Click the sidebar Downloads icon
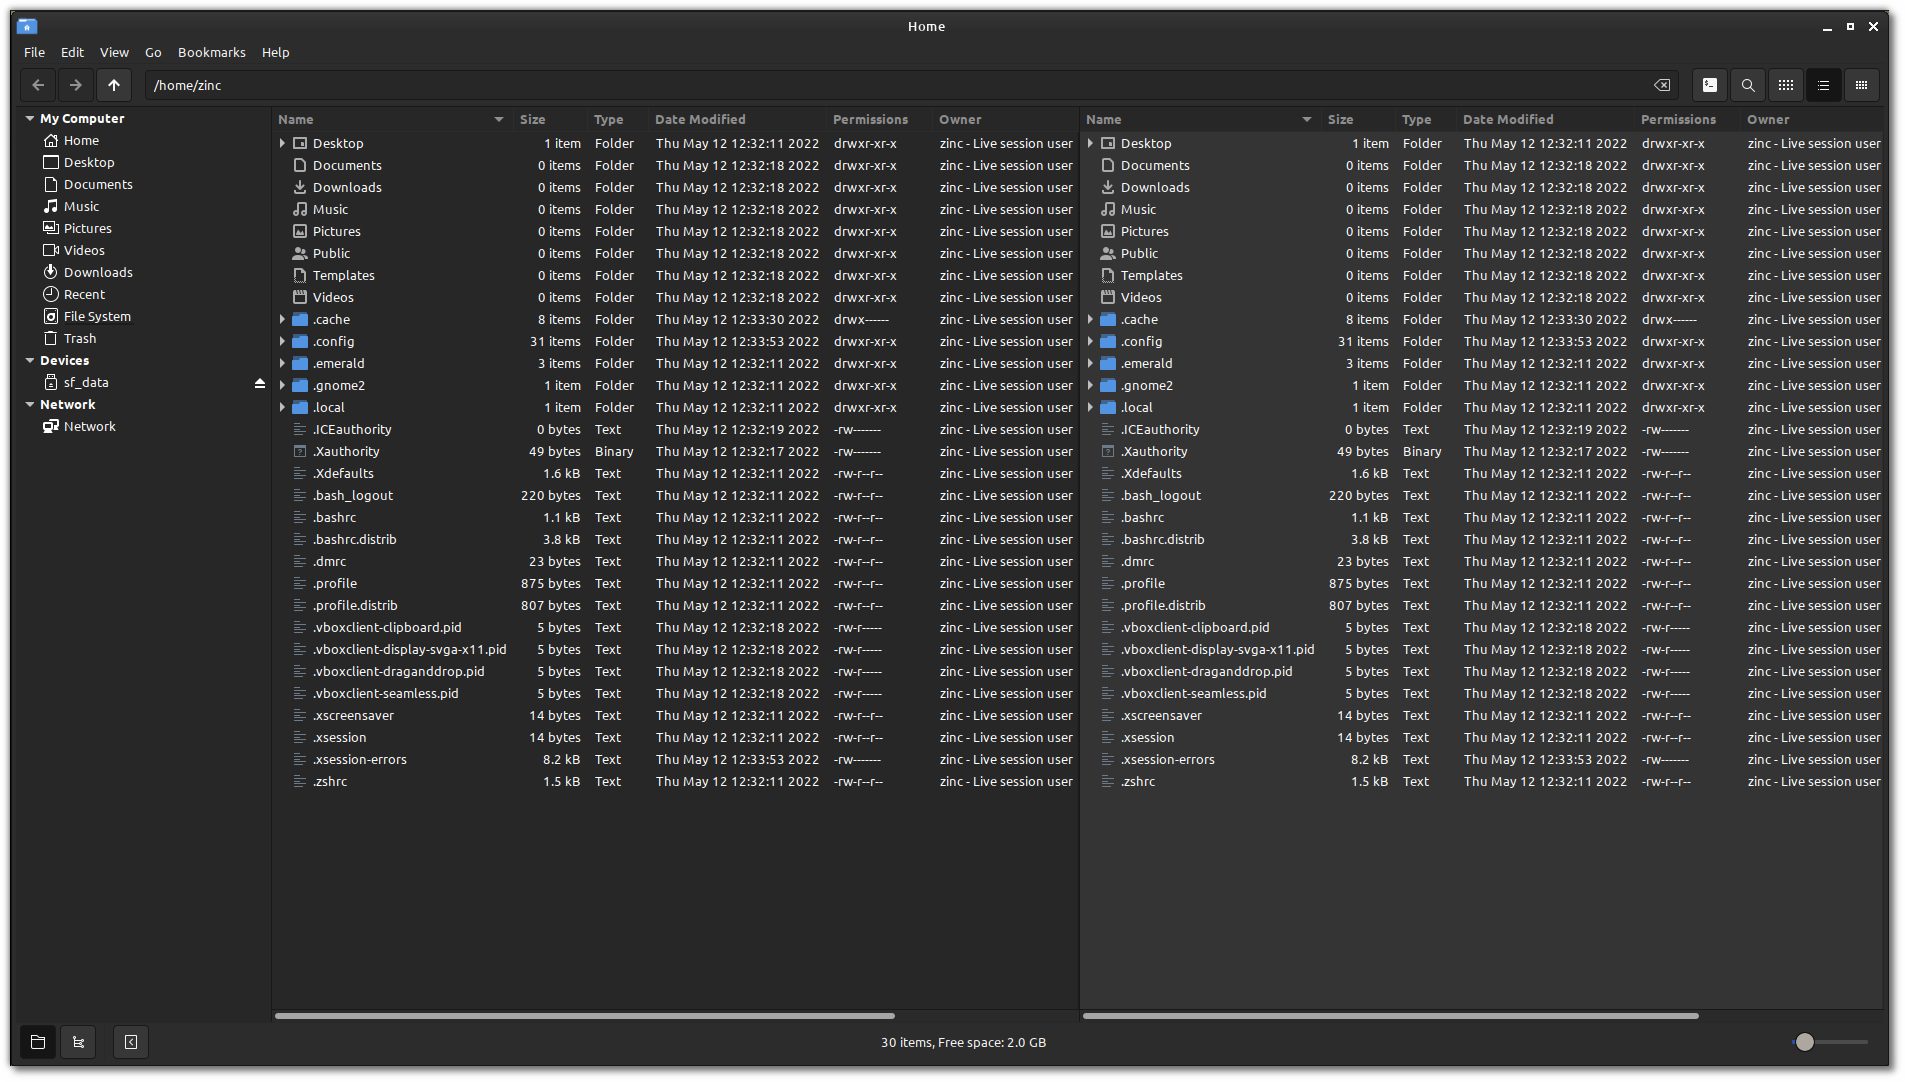 51,273
